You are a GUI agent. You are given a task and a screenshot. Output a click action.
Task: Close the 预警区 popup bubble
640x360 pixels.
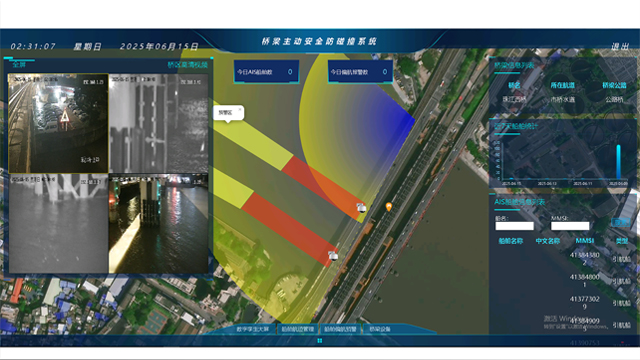[x=240, y=109]
